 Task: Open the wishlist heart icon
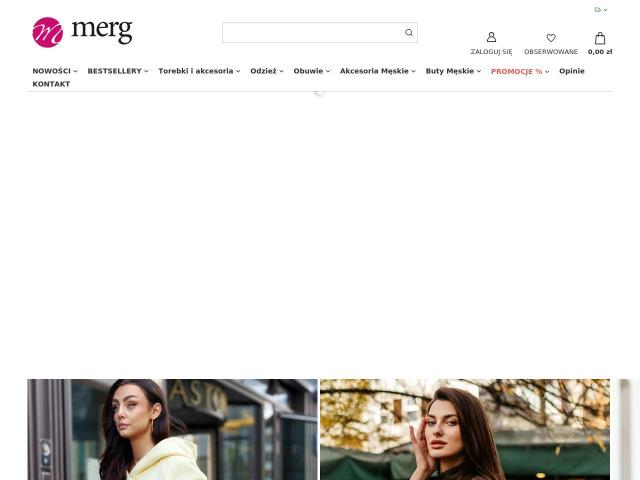coord(551,38)
